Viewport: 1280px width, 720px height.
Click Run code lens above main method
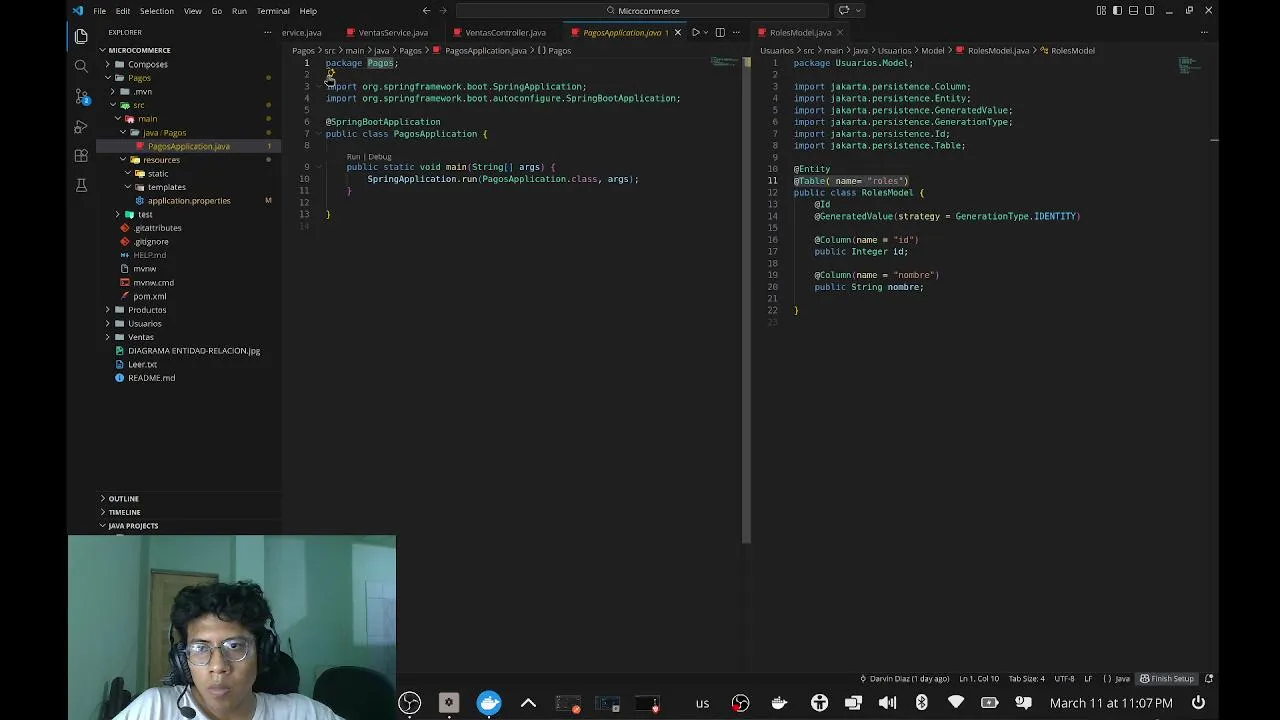point(353,157)
